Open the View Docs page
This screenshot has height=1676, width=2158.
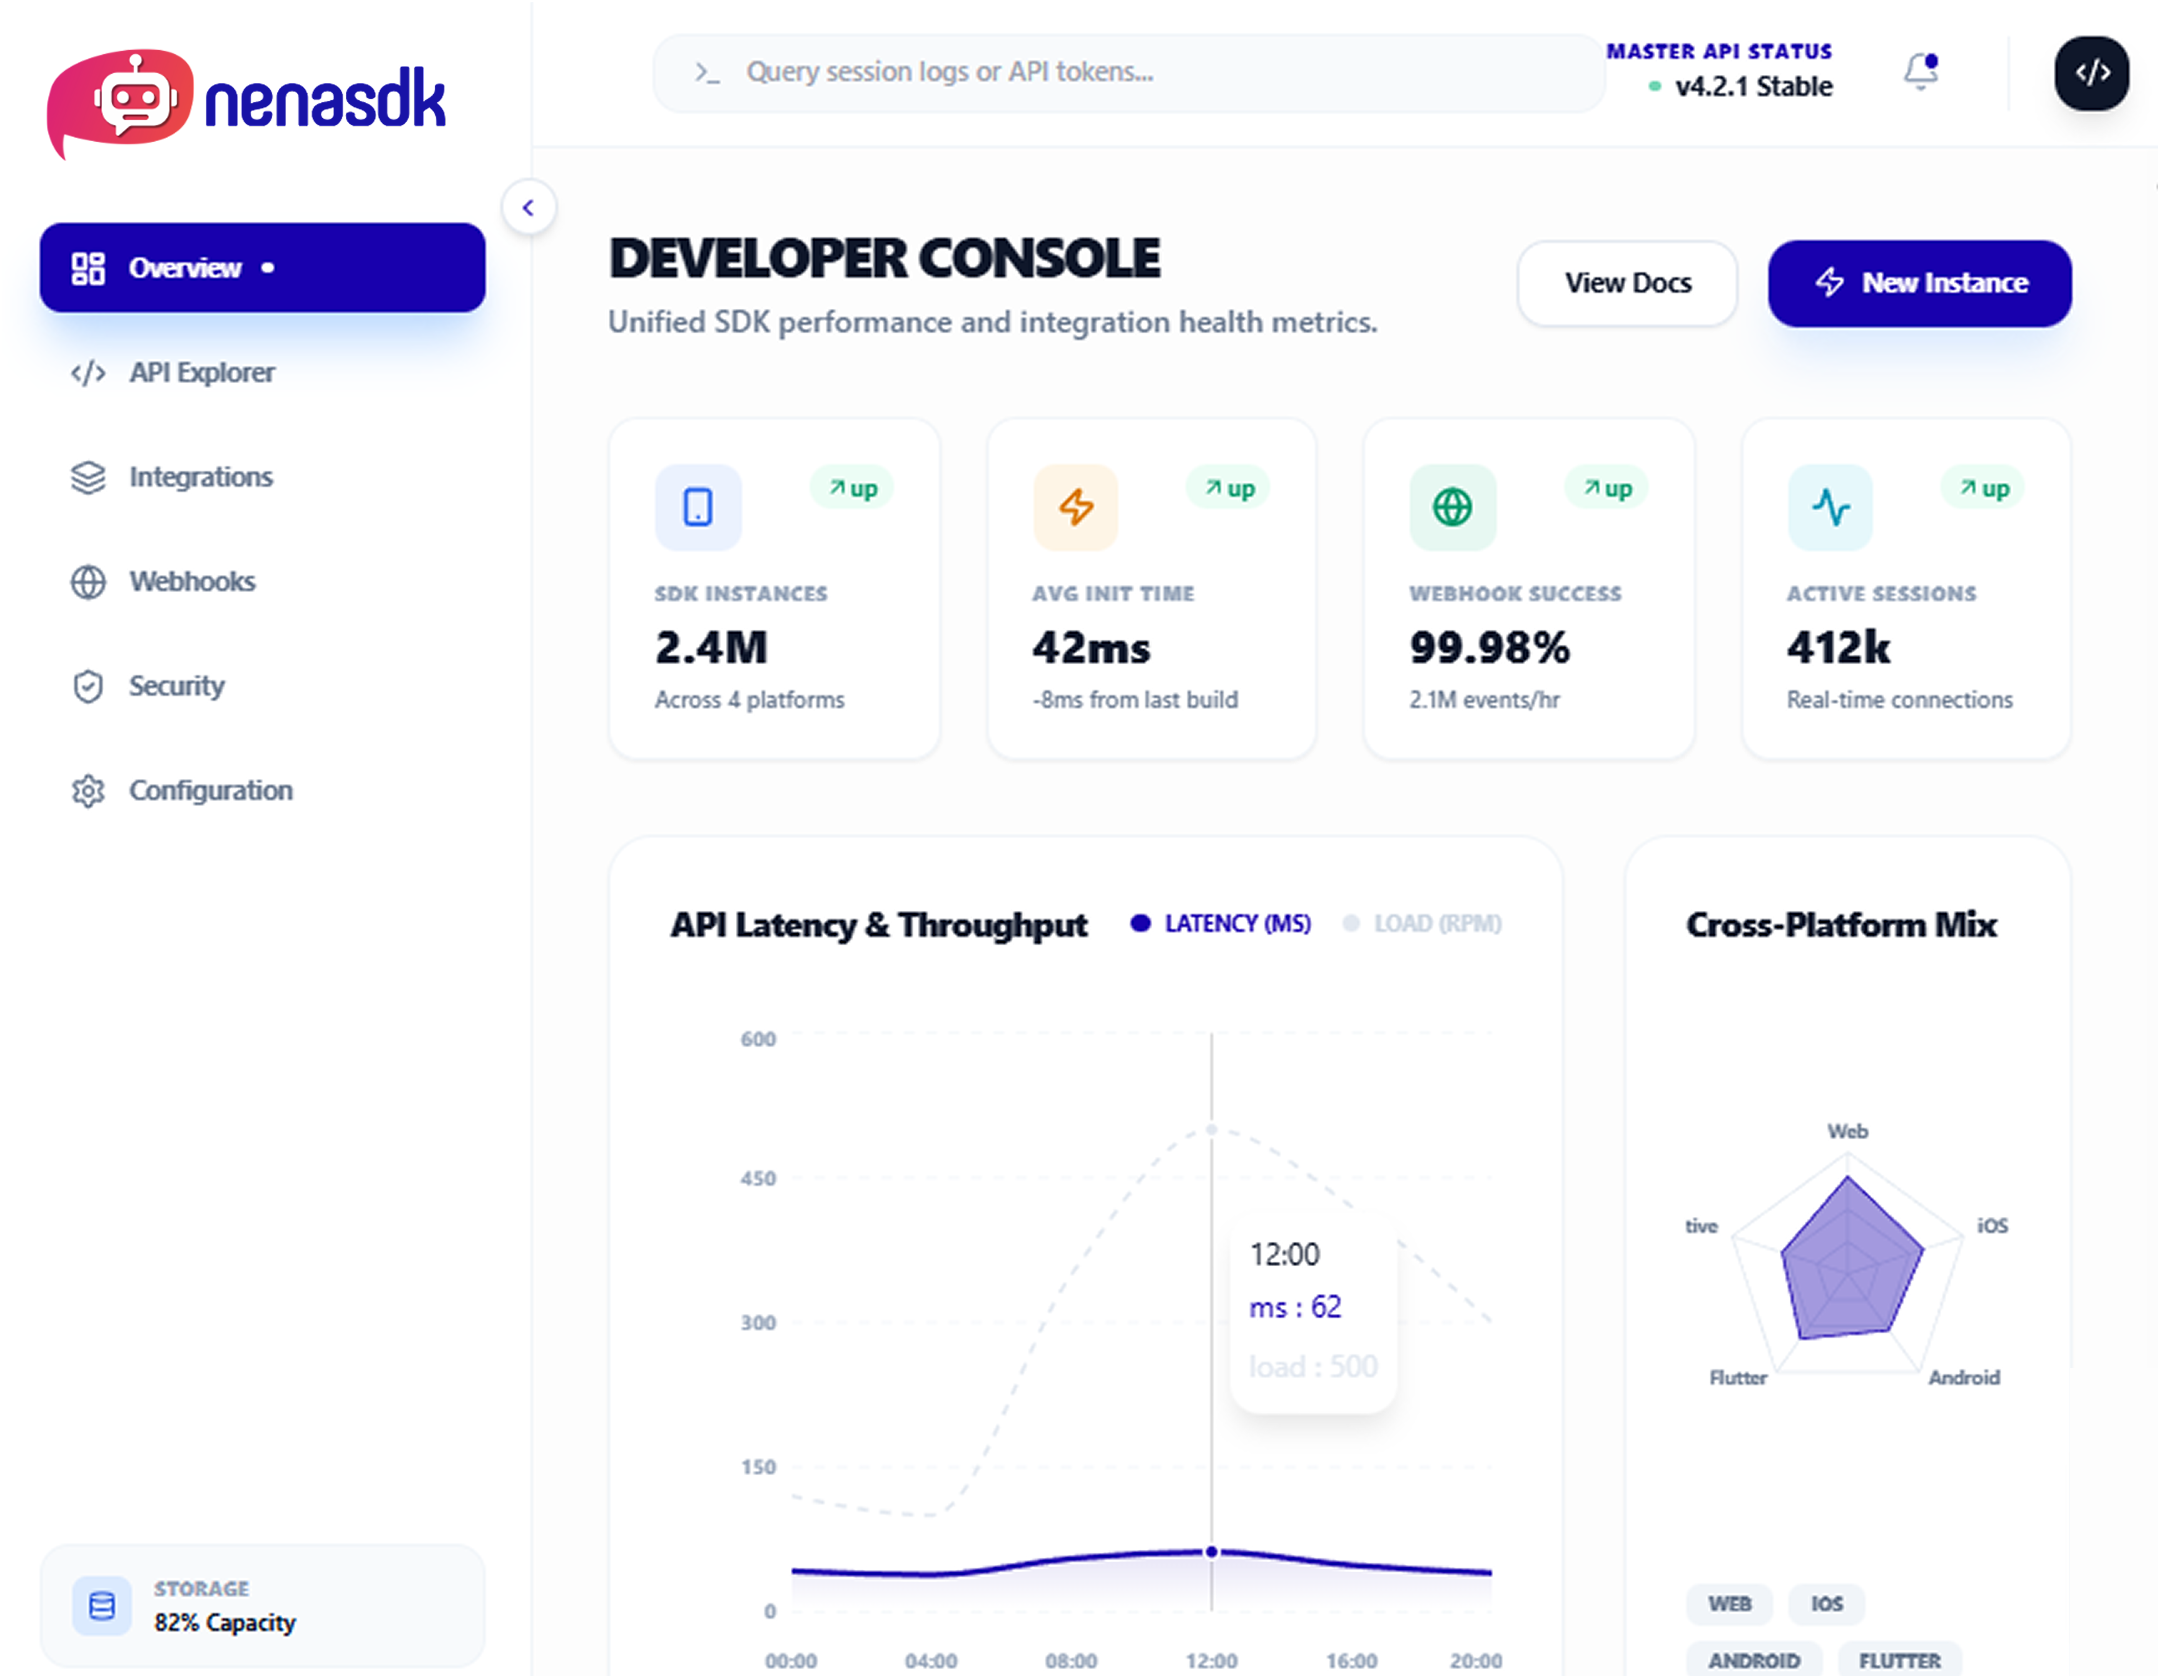1626,283
